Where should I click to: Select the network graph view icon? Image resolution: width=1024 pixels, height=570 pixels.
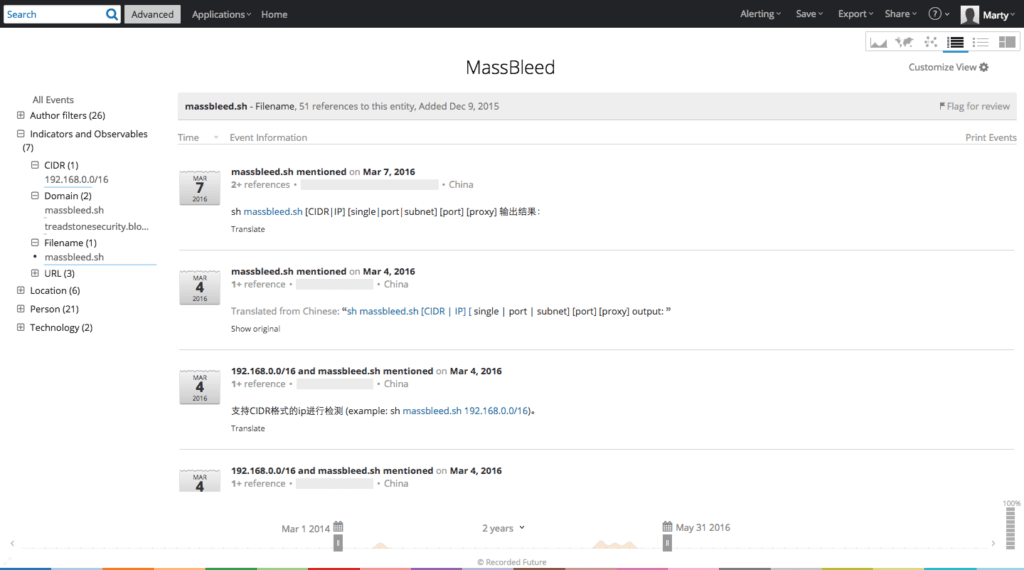click(930, 42)
